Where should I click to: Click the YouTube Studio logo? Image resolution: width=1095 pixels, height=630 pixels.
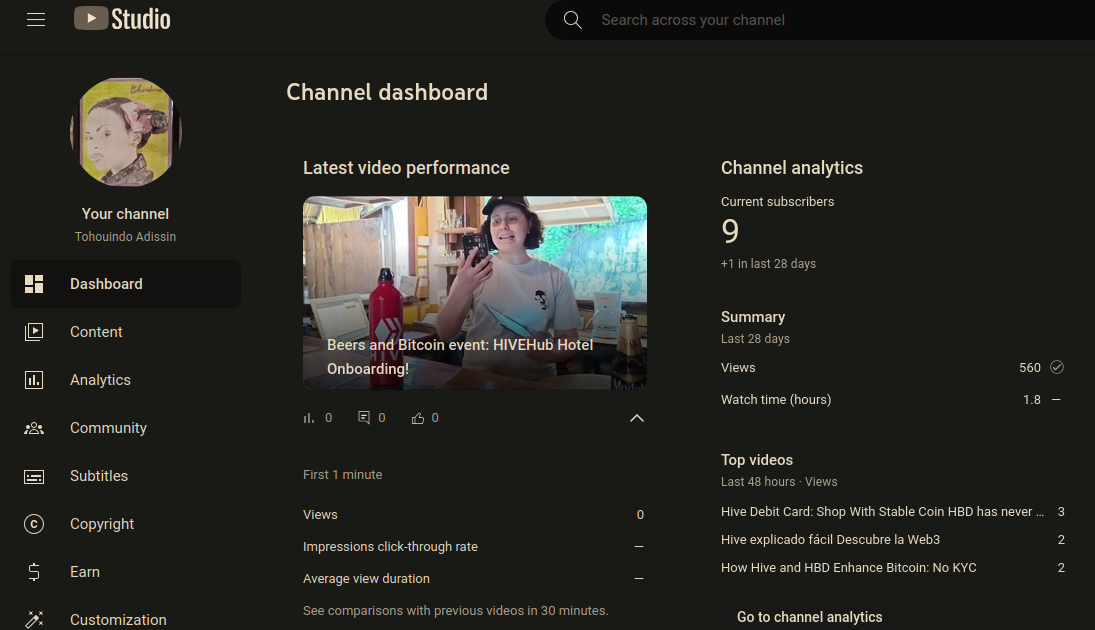point(122,19)
